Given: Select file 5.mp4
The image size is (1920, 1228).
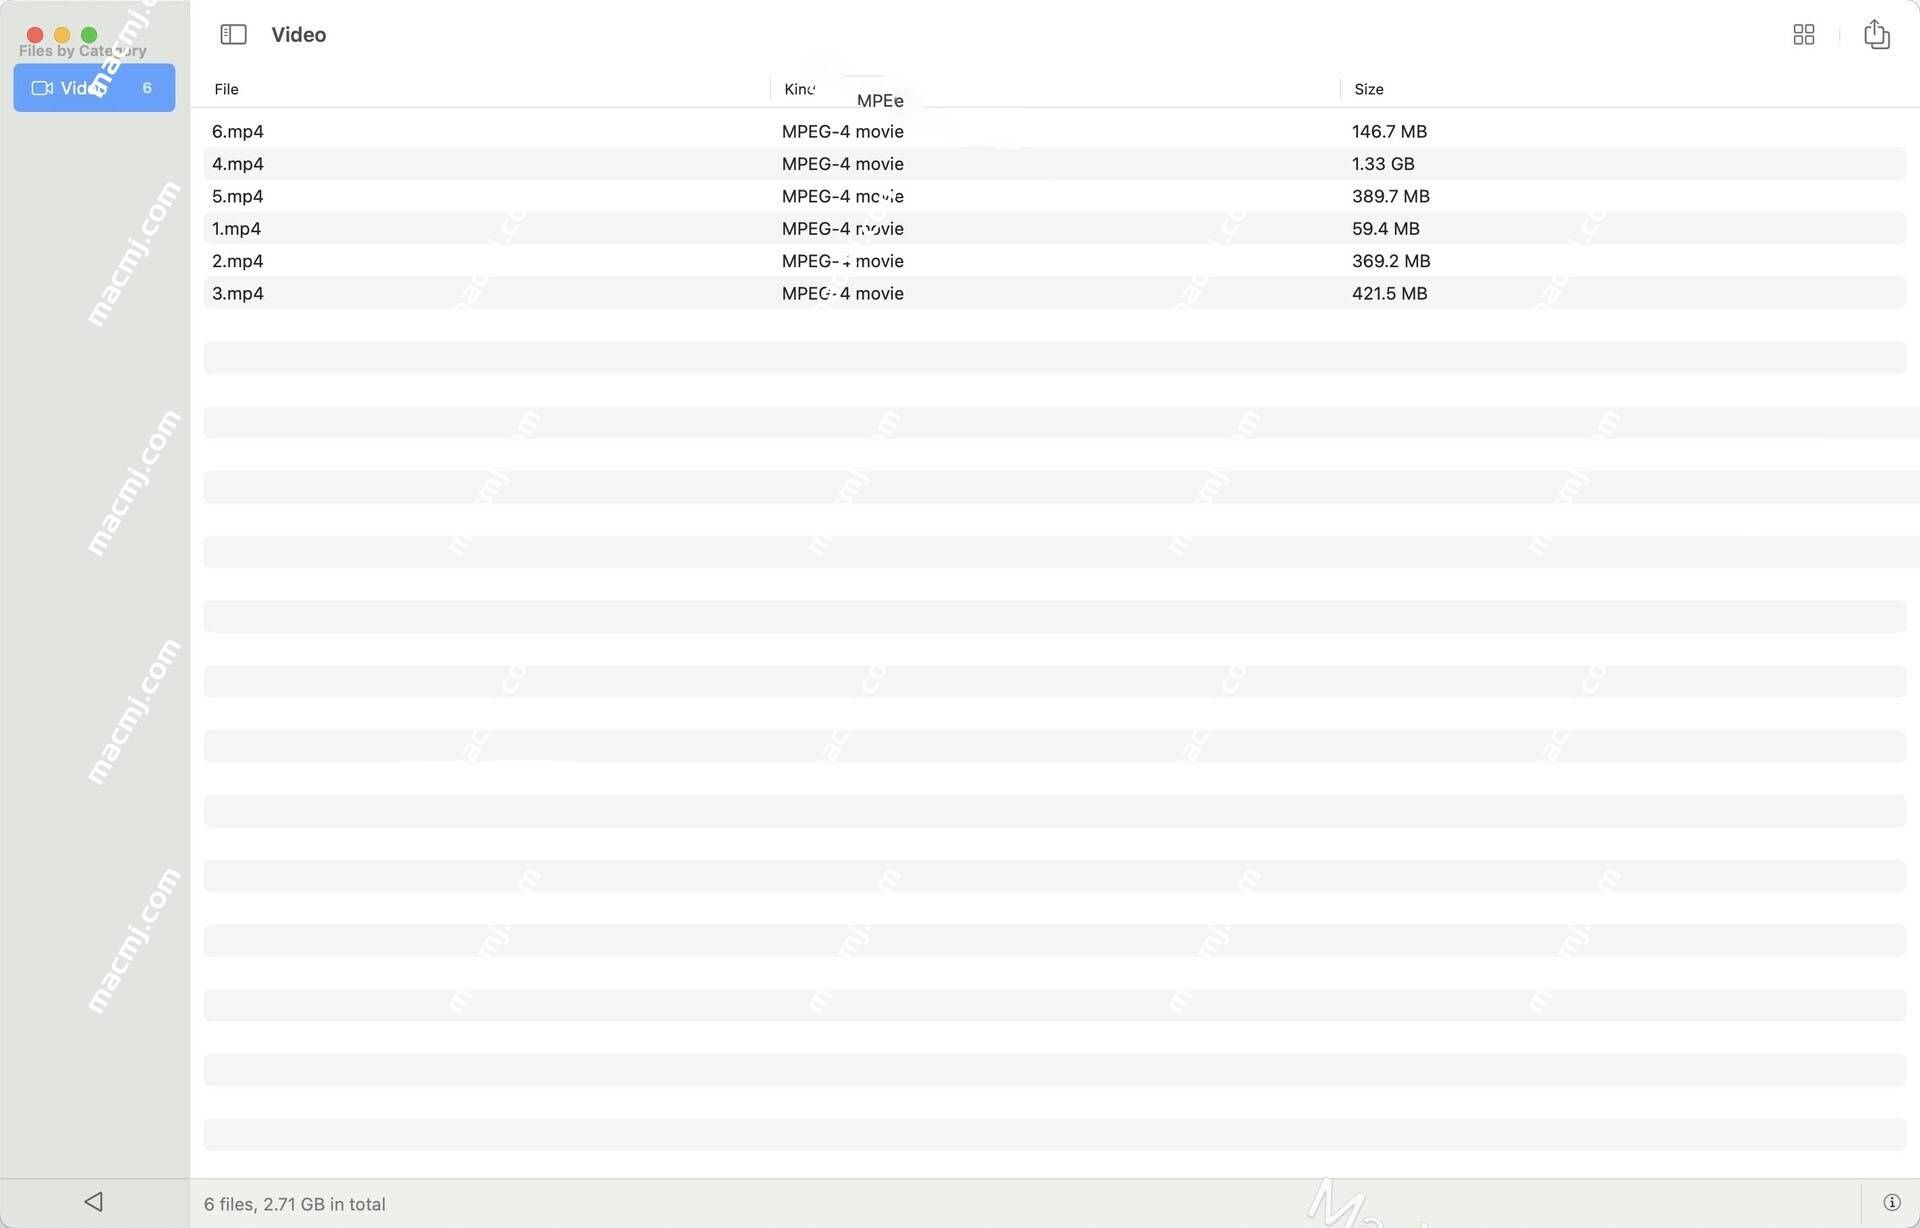Looking at the screenshot, I should coord(238,196).
